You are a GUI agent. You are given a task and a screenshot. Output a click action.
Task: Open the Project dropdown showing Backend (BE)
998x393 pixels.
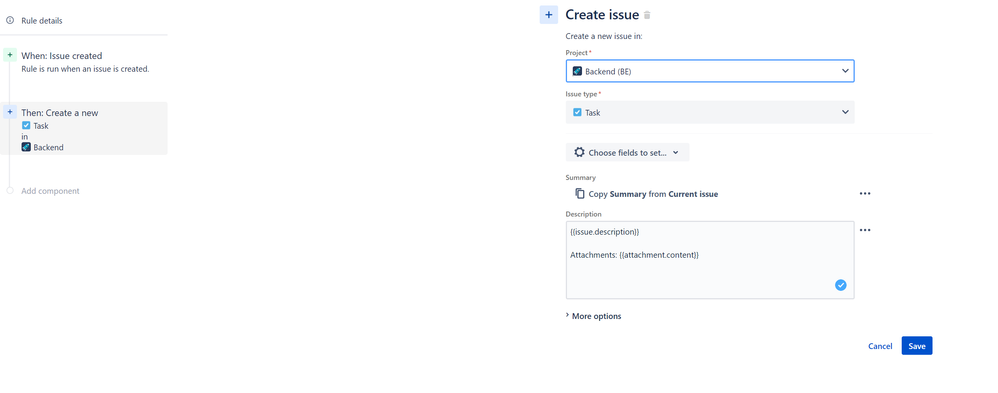click(x=710, y=71)
